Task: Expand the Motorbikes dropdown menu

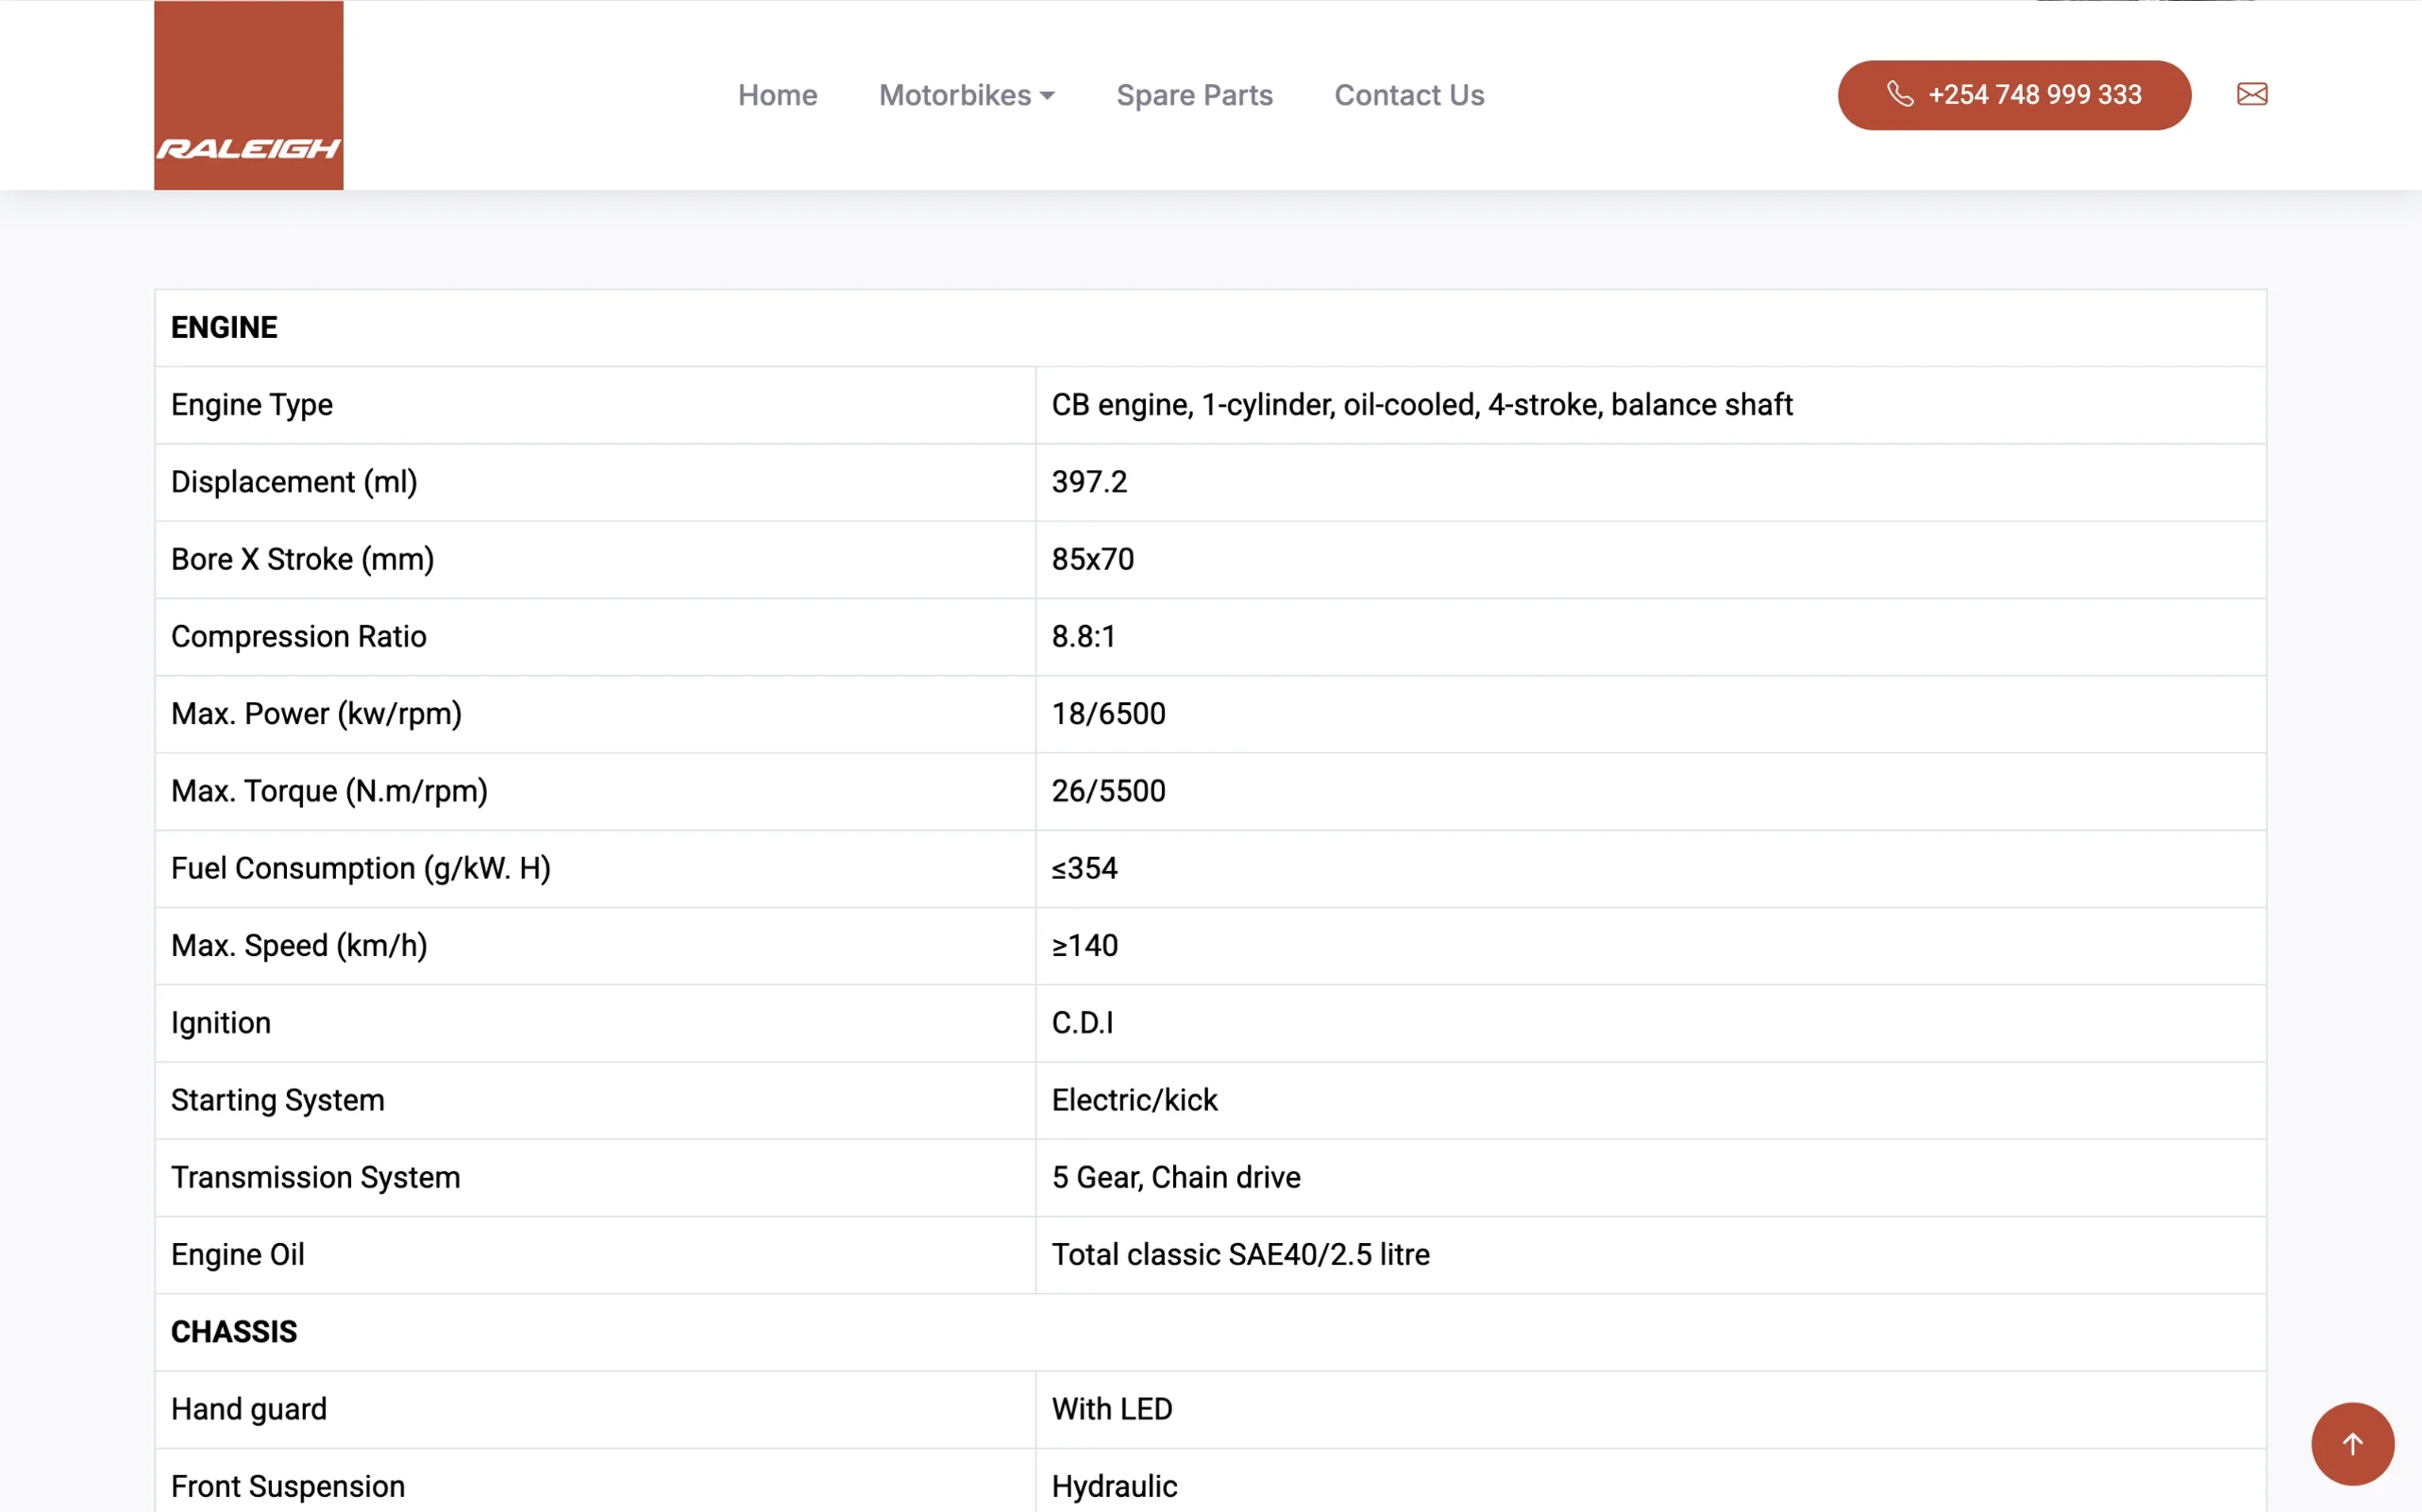Action: 966,95
